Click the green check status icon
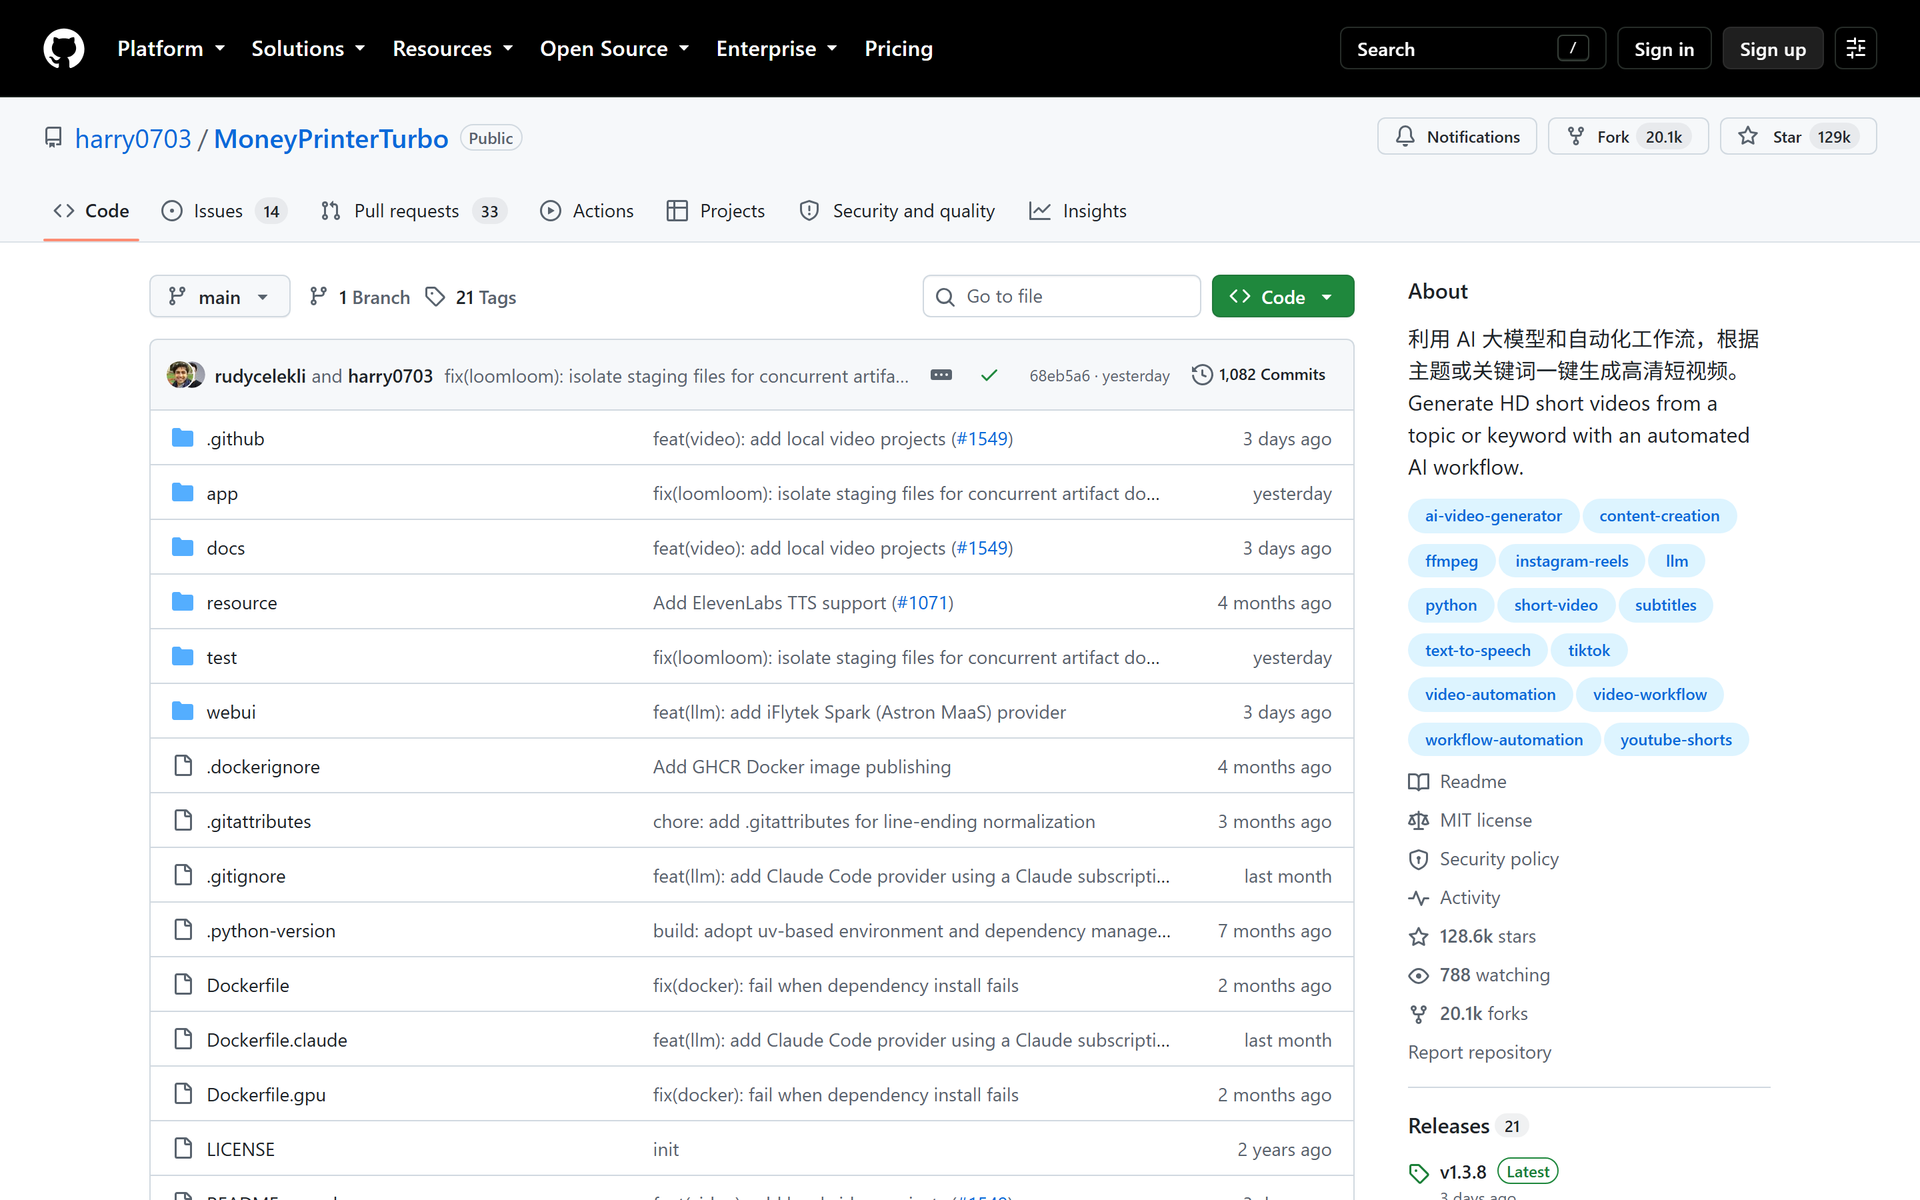1920x1200 pixels. click(x=989, y=375)
